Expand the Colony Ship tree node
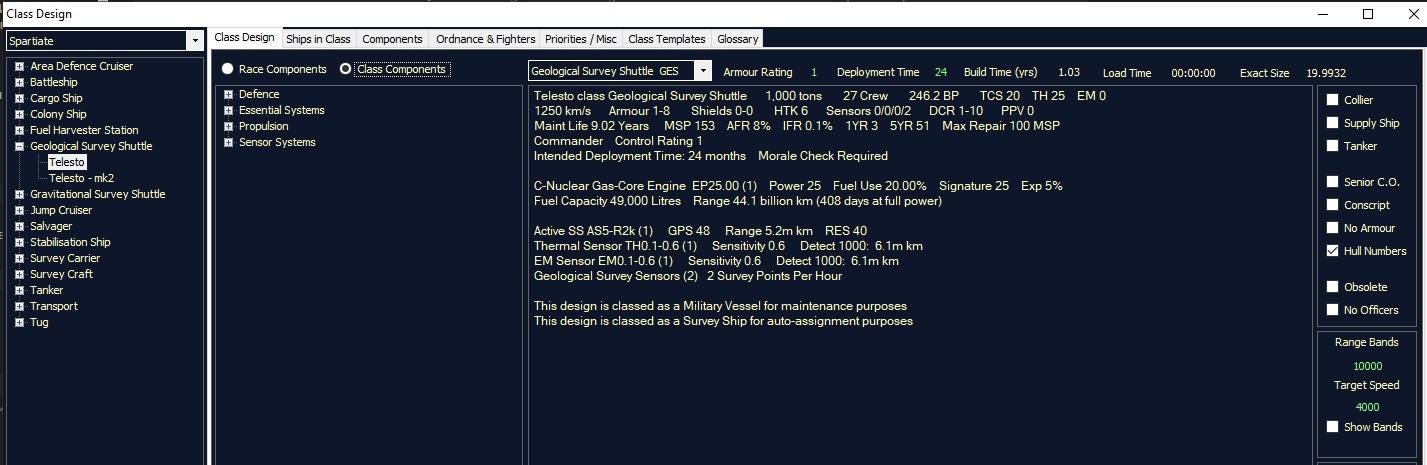The image size is (1427, 465). coord(19,114)
